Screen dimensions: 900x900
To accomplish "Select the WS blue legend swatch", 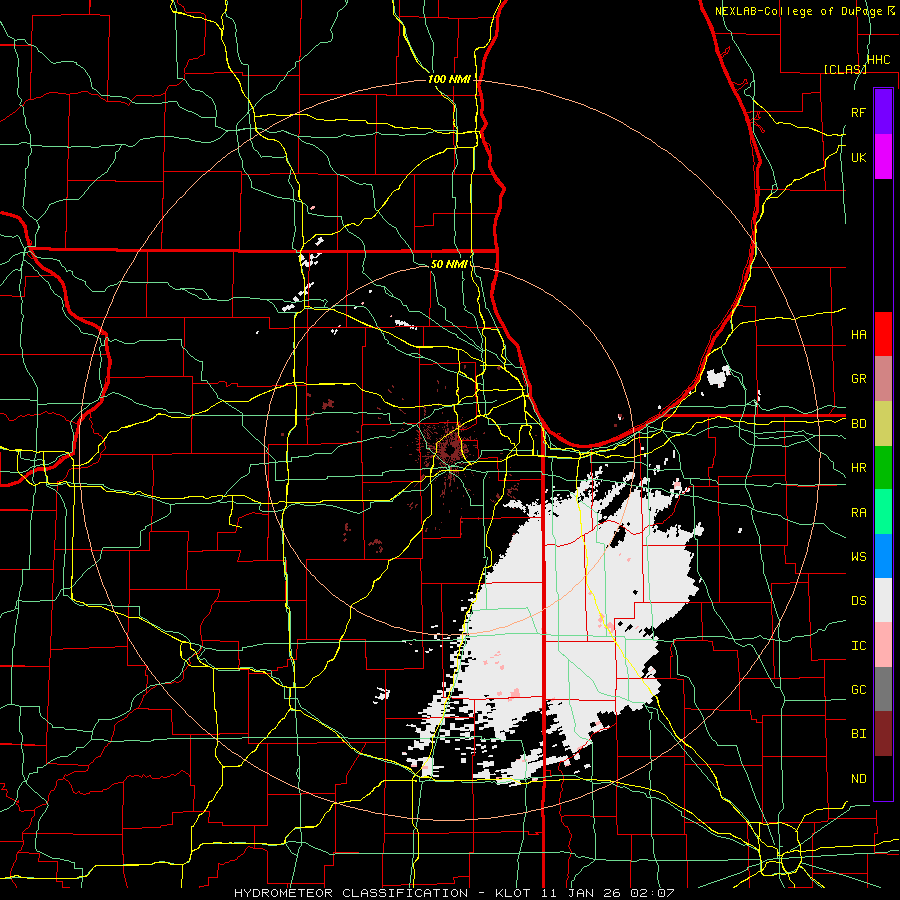I will coord(883,556).
